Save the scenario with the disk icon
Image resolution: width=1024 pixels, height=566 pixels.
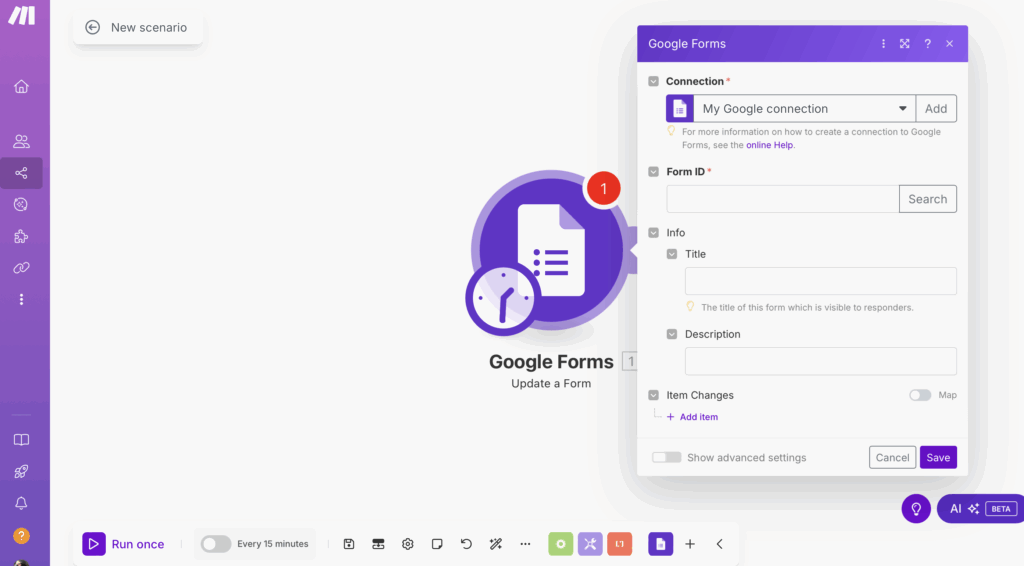coord(349,544)
